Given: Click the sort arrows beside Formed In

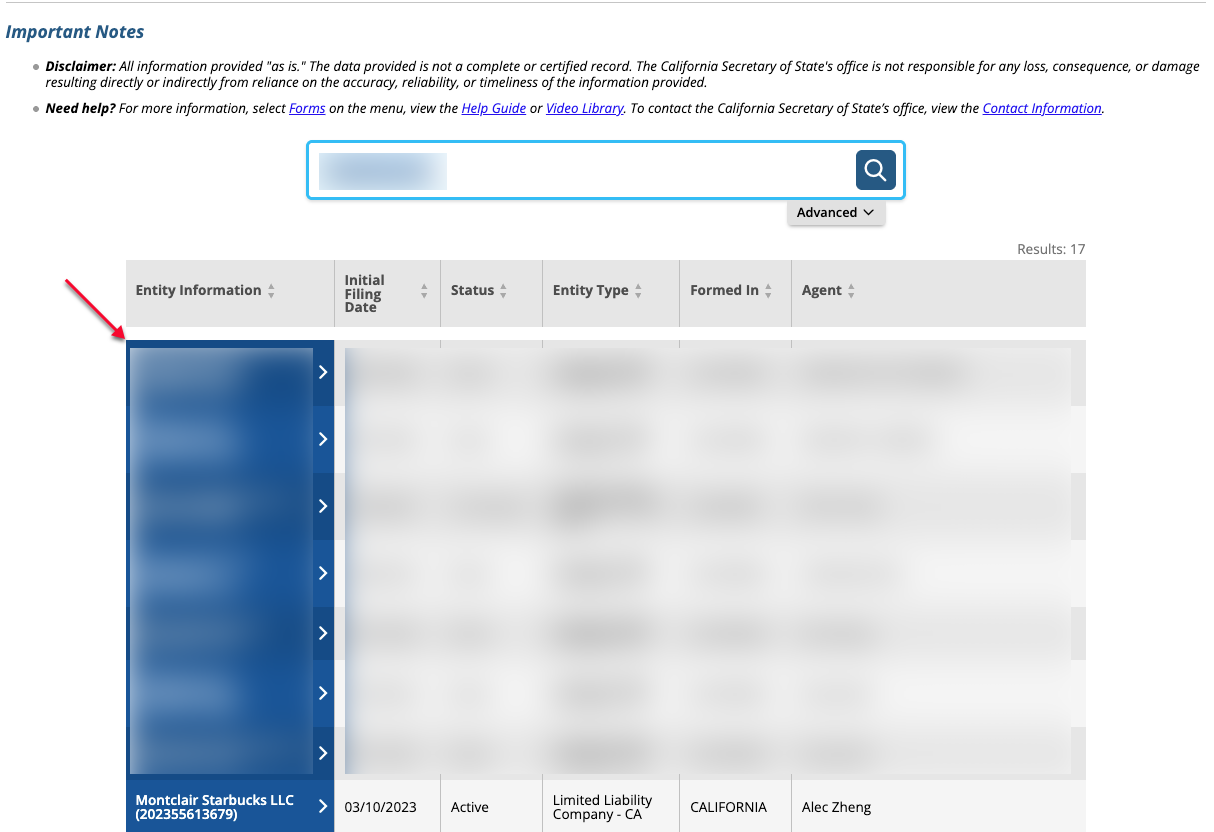Looking at the screenshot, I should [768, 291].
